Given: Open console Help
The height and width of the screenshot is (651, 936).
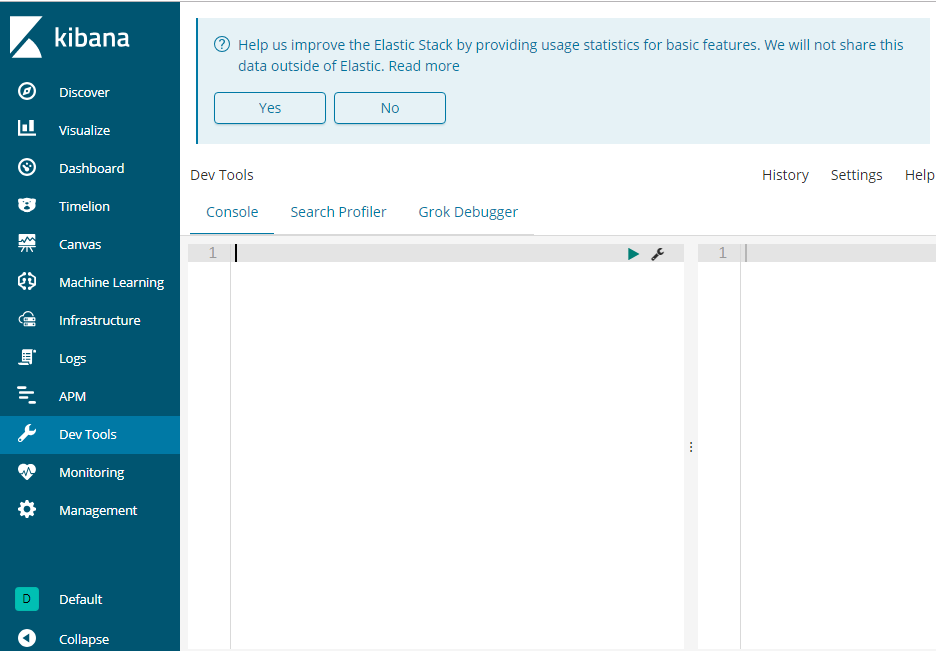Looking at the screenshot, I should [x=919, y=175].
